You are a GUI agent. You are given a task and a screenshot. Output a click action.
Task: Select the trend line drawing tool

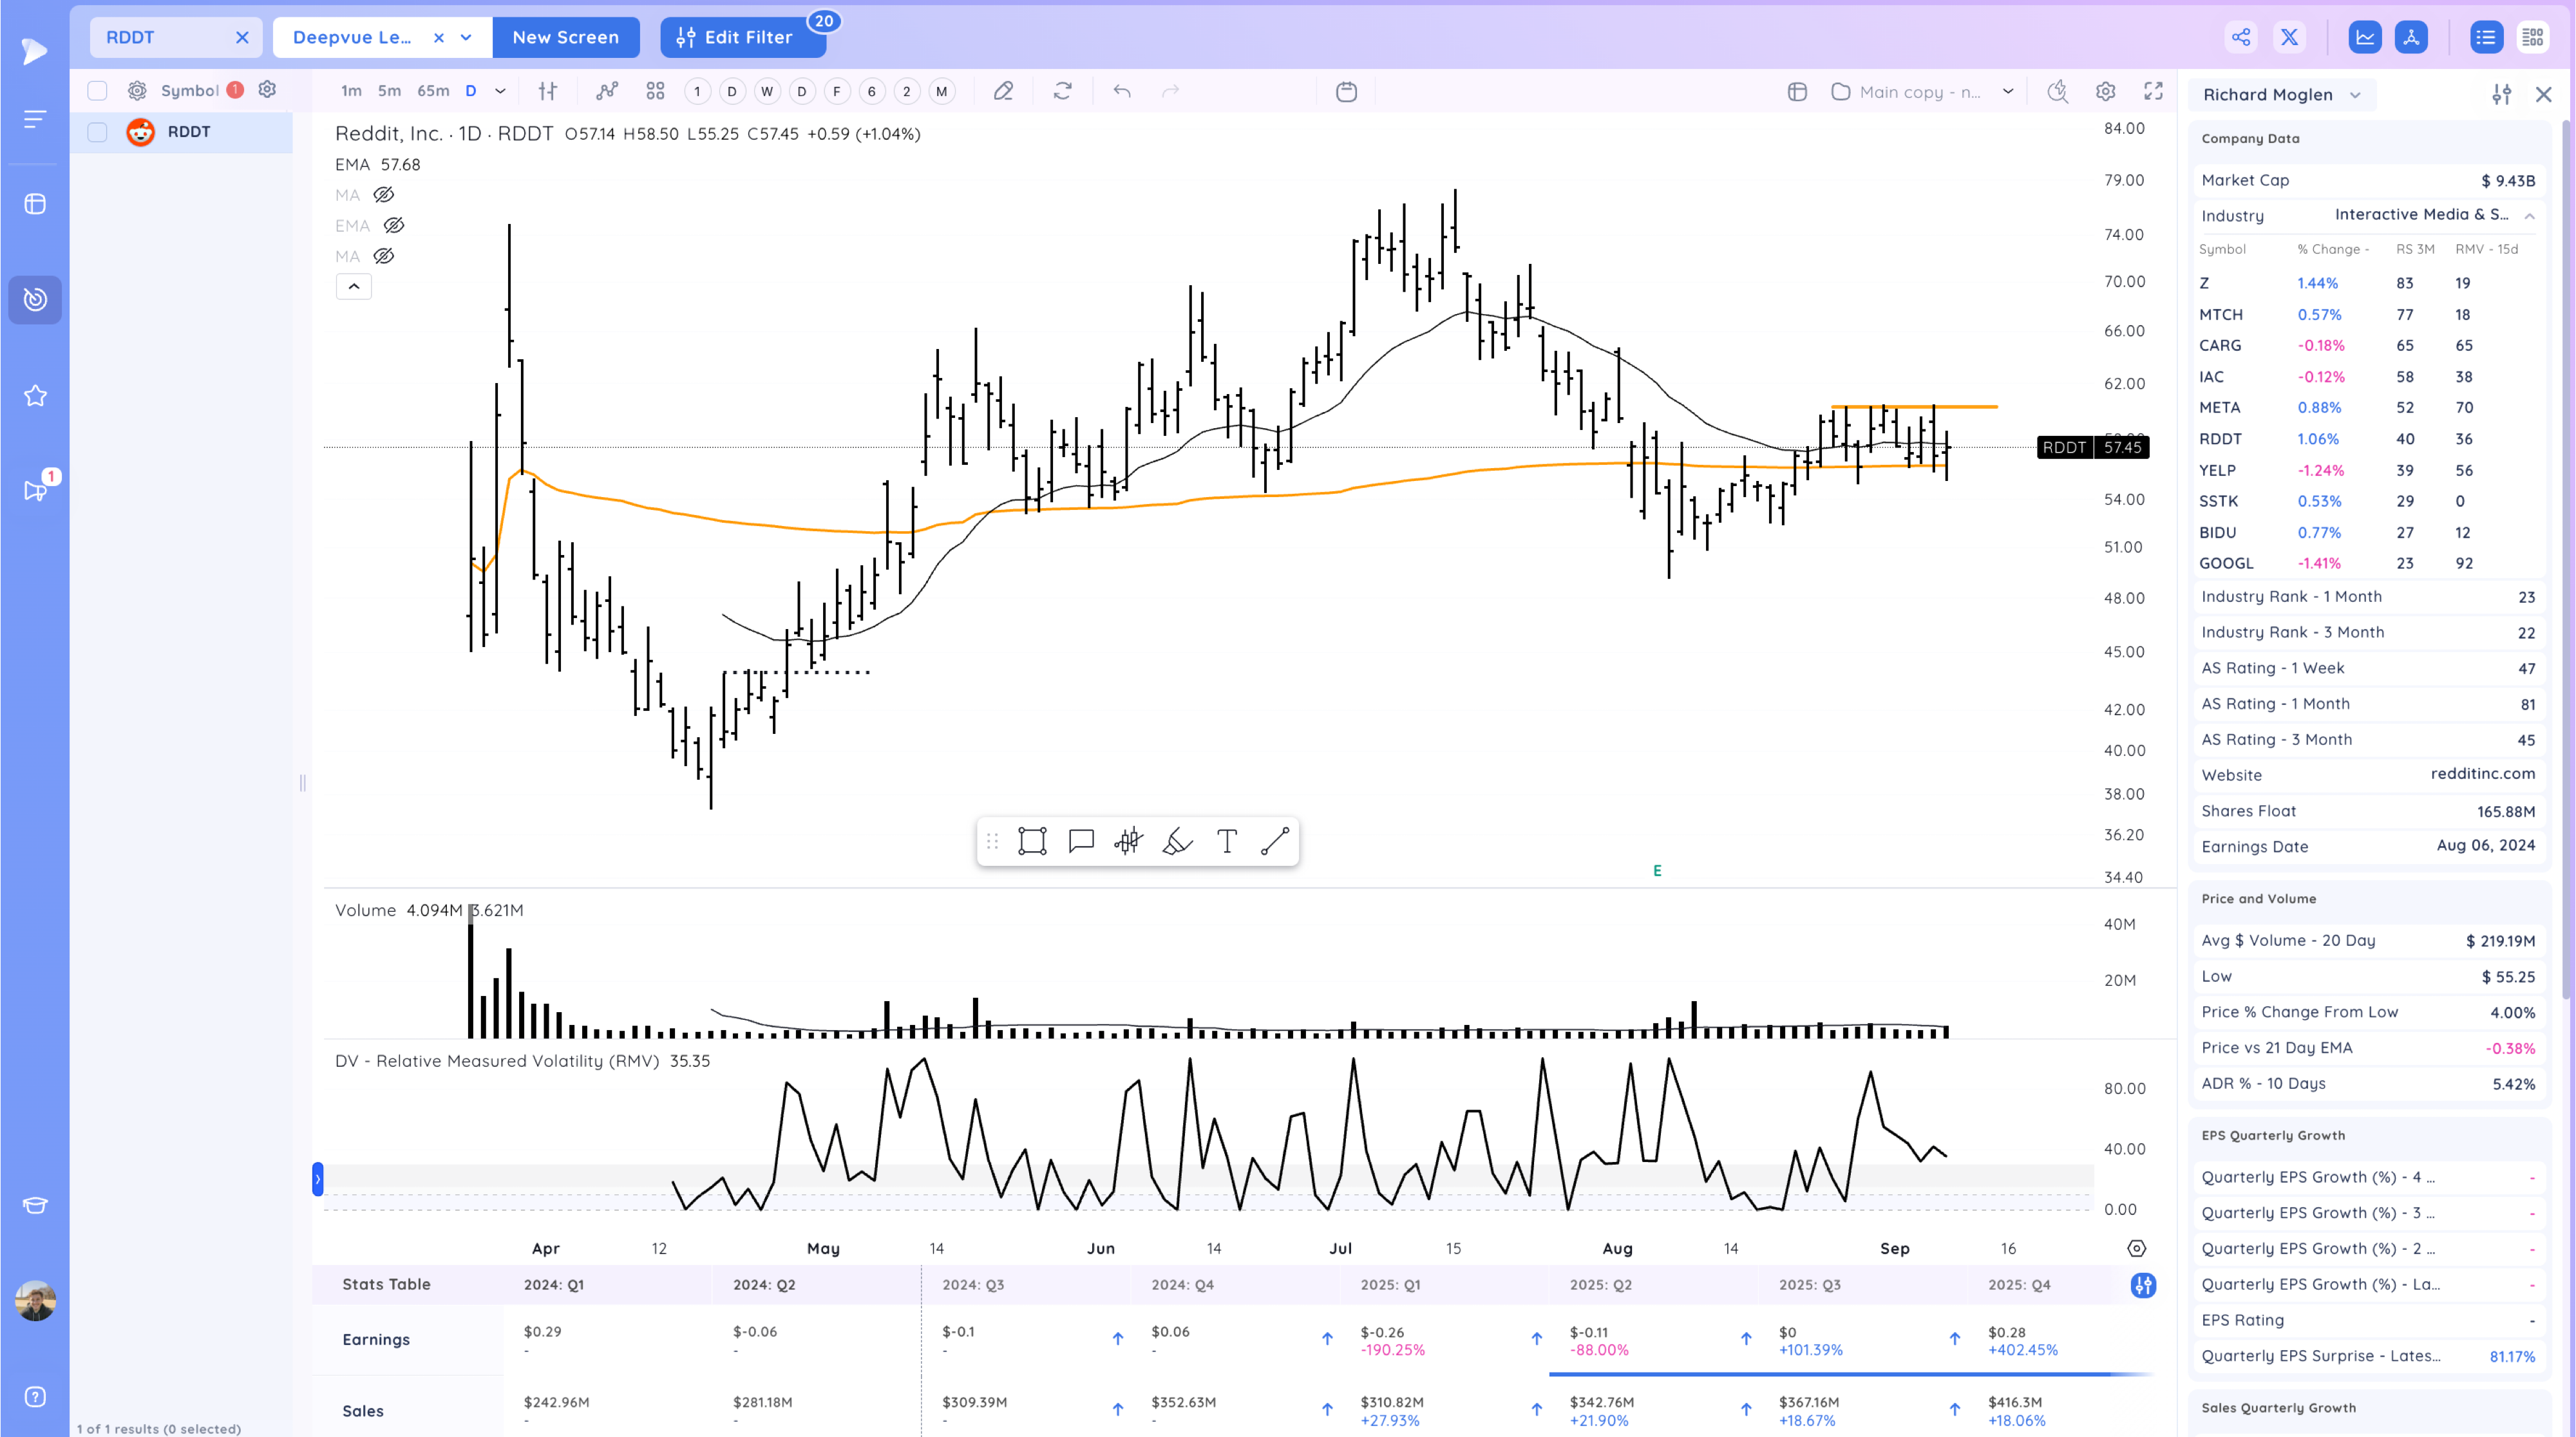tap(1274, 841)
